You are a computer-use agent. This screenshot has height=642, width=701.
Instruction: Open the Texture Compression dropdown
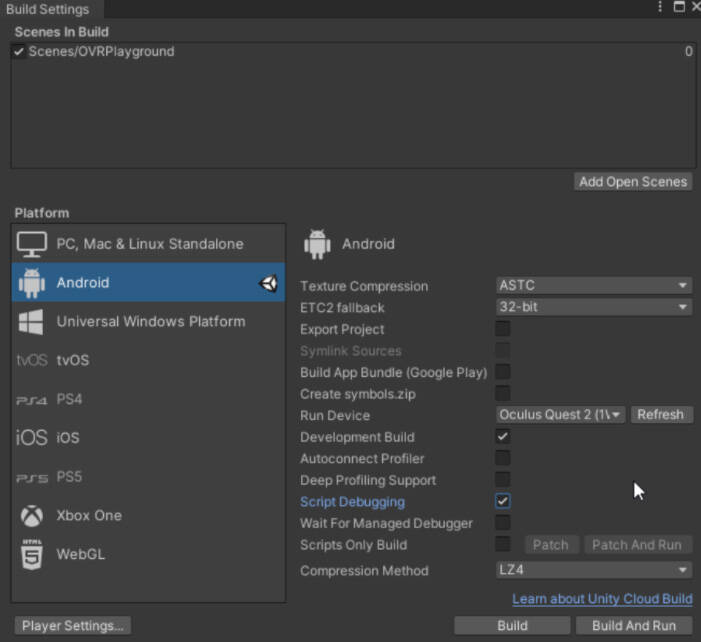pos(594,286)
